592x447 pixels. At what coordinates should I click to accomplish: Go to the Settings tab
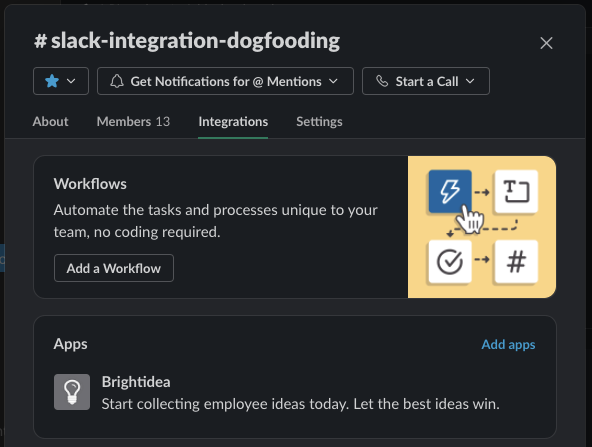(x=319, y=122)
